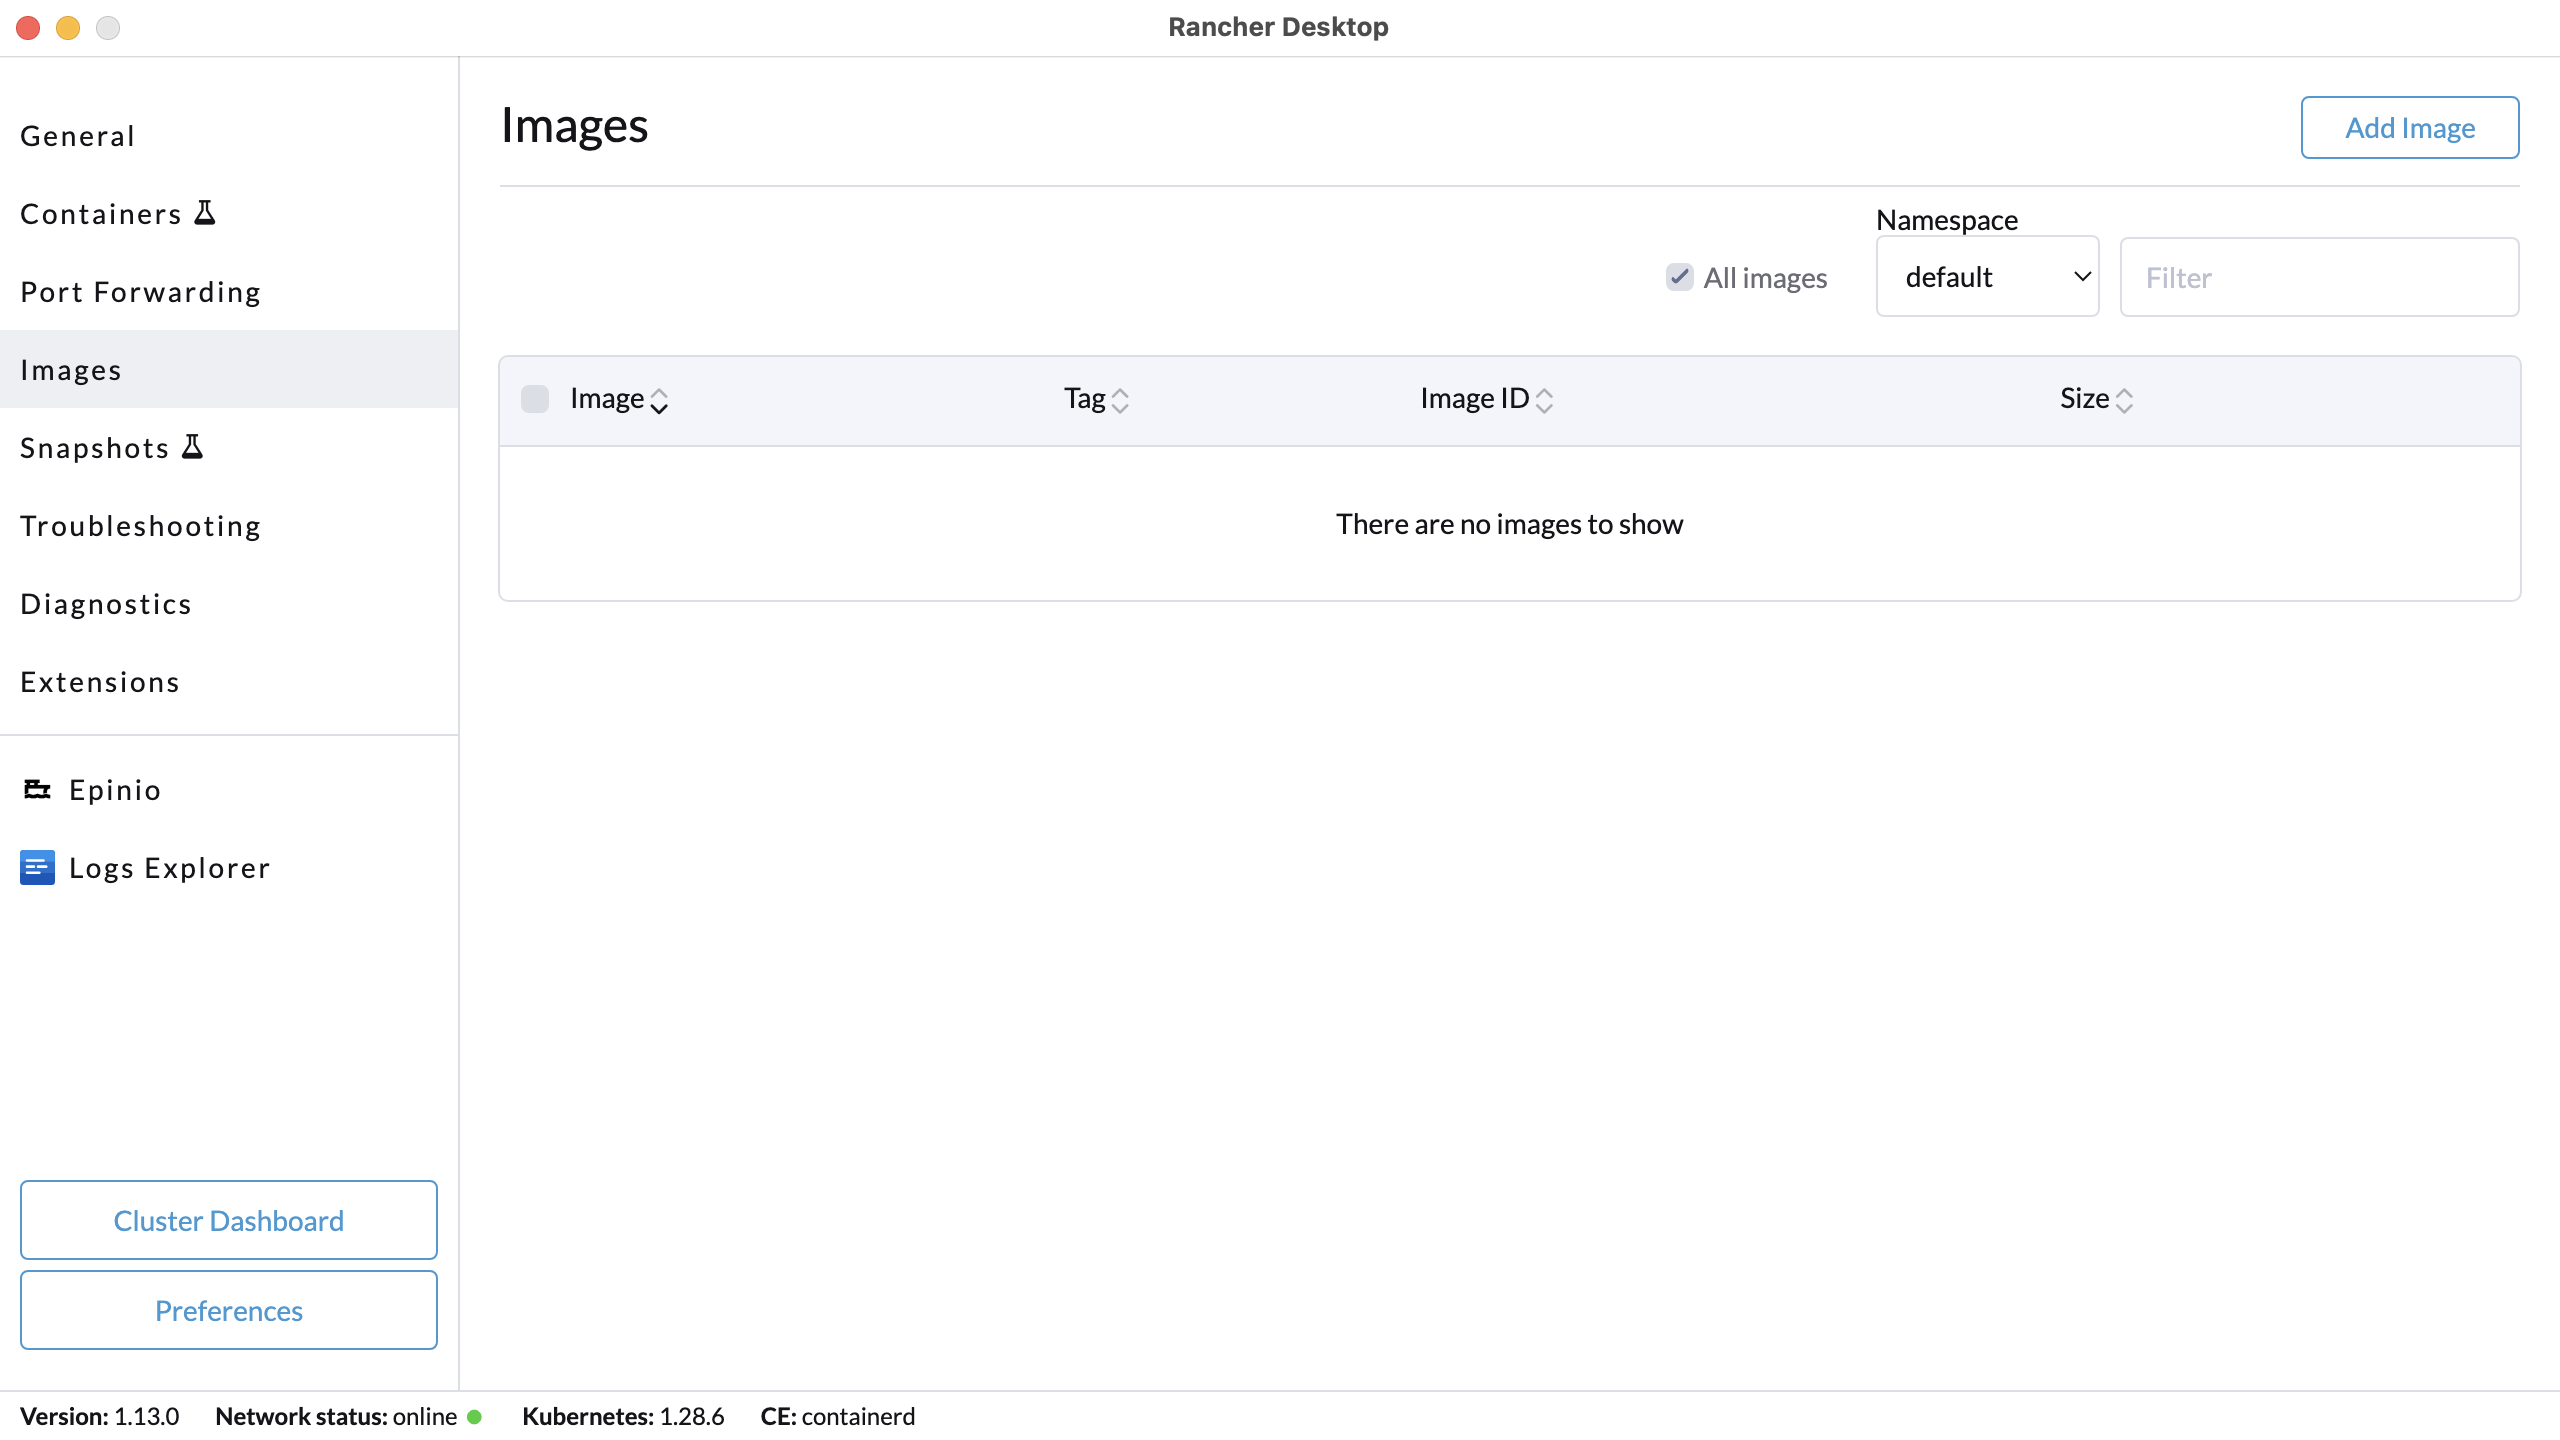Select Images in the sidebar
This screenshot has width=2560, height=1440.
click(x=229, y=370)
